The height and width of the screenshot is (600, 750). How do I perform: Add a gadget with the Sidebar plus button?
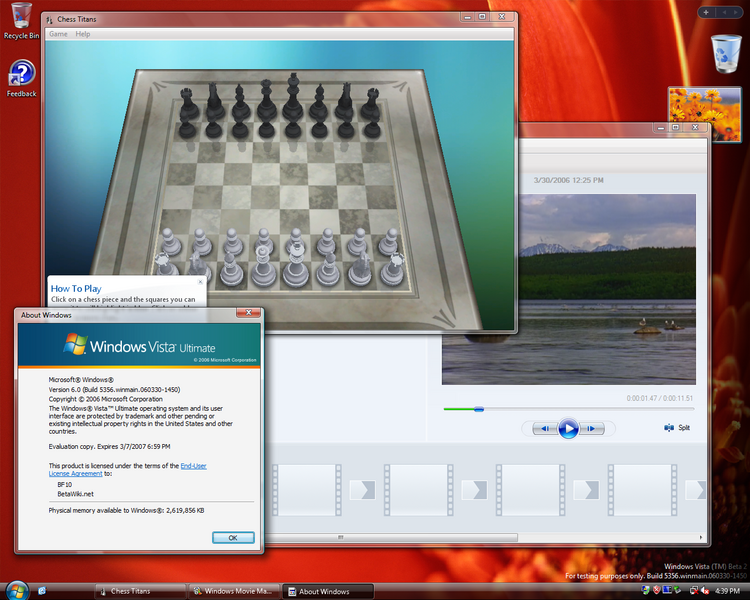pos(706,12)
